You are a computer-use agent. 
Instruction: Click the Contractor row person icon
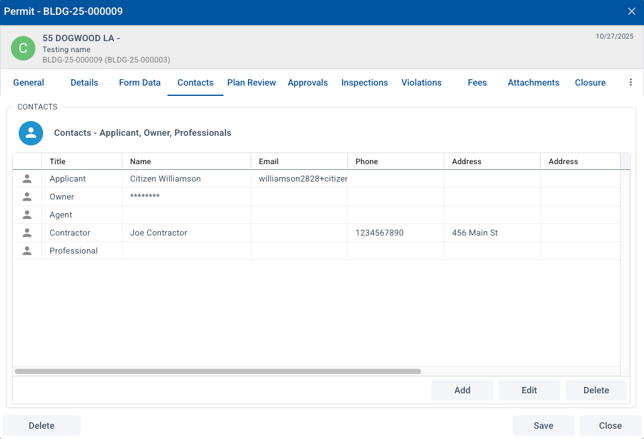point(27,233)
